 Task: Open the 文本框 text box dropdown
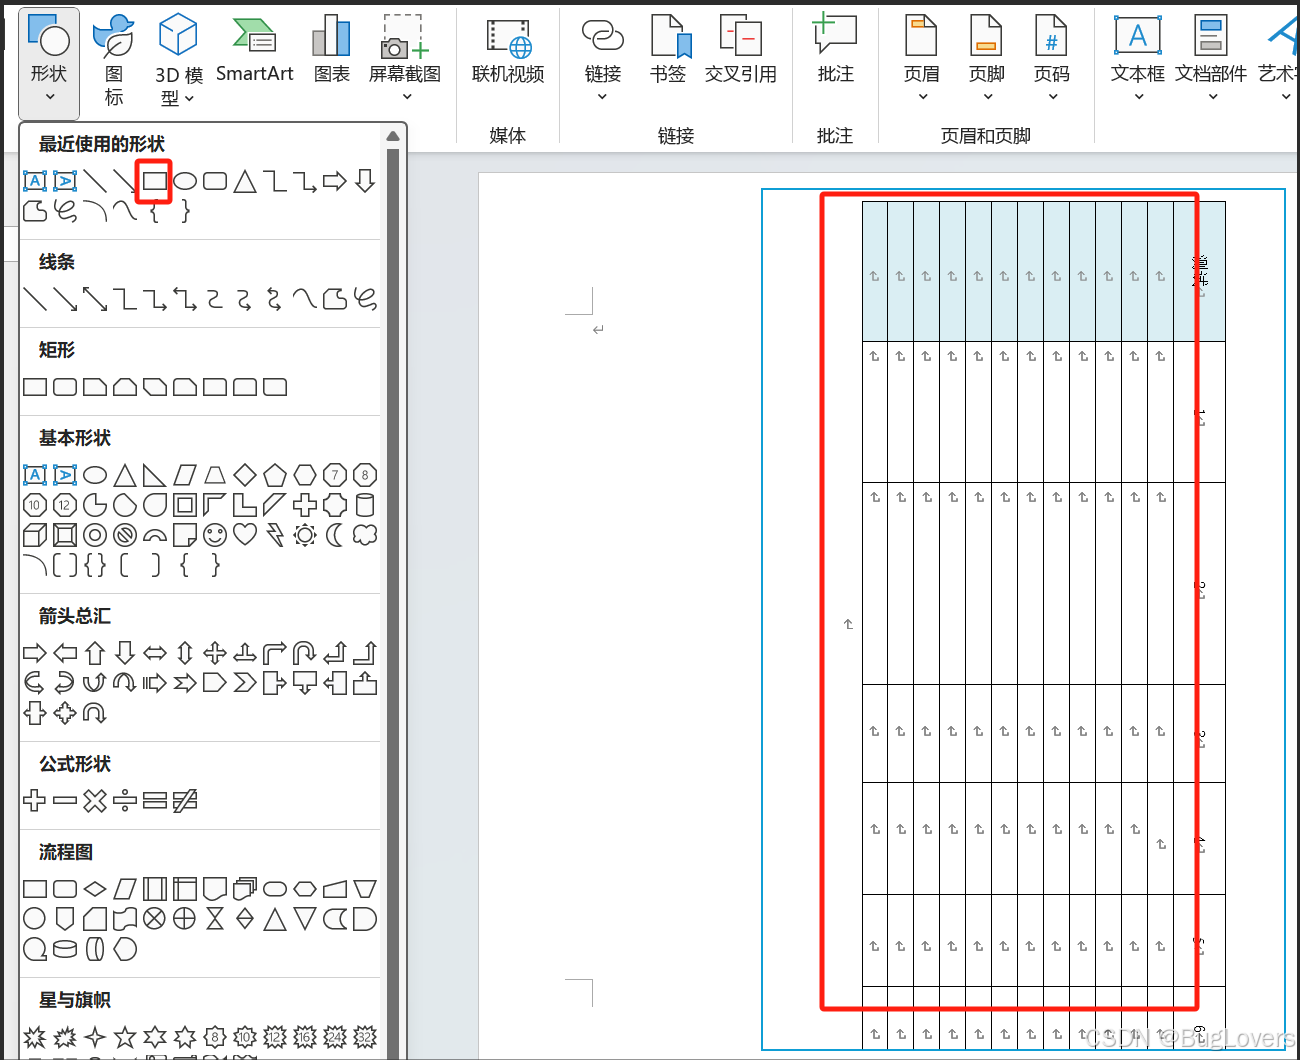coord(1138,58)
